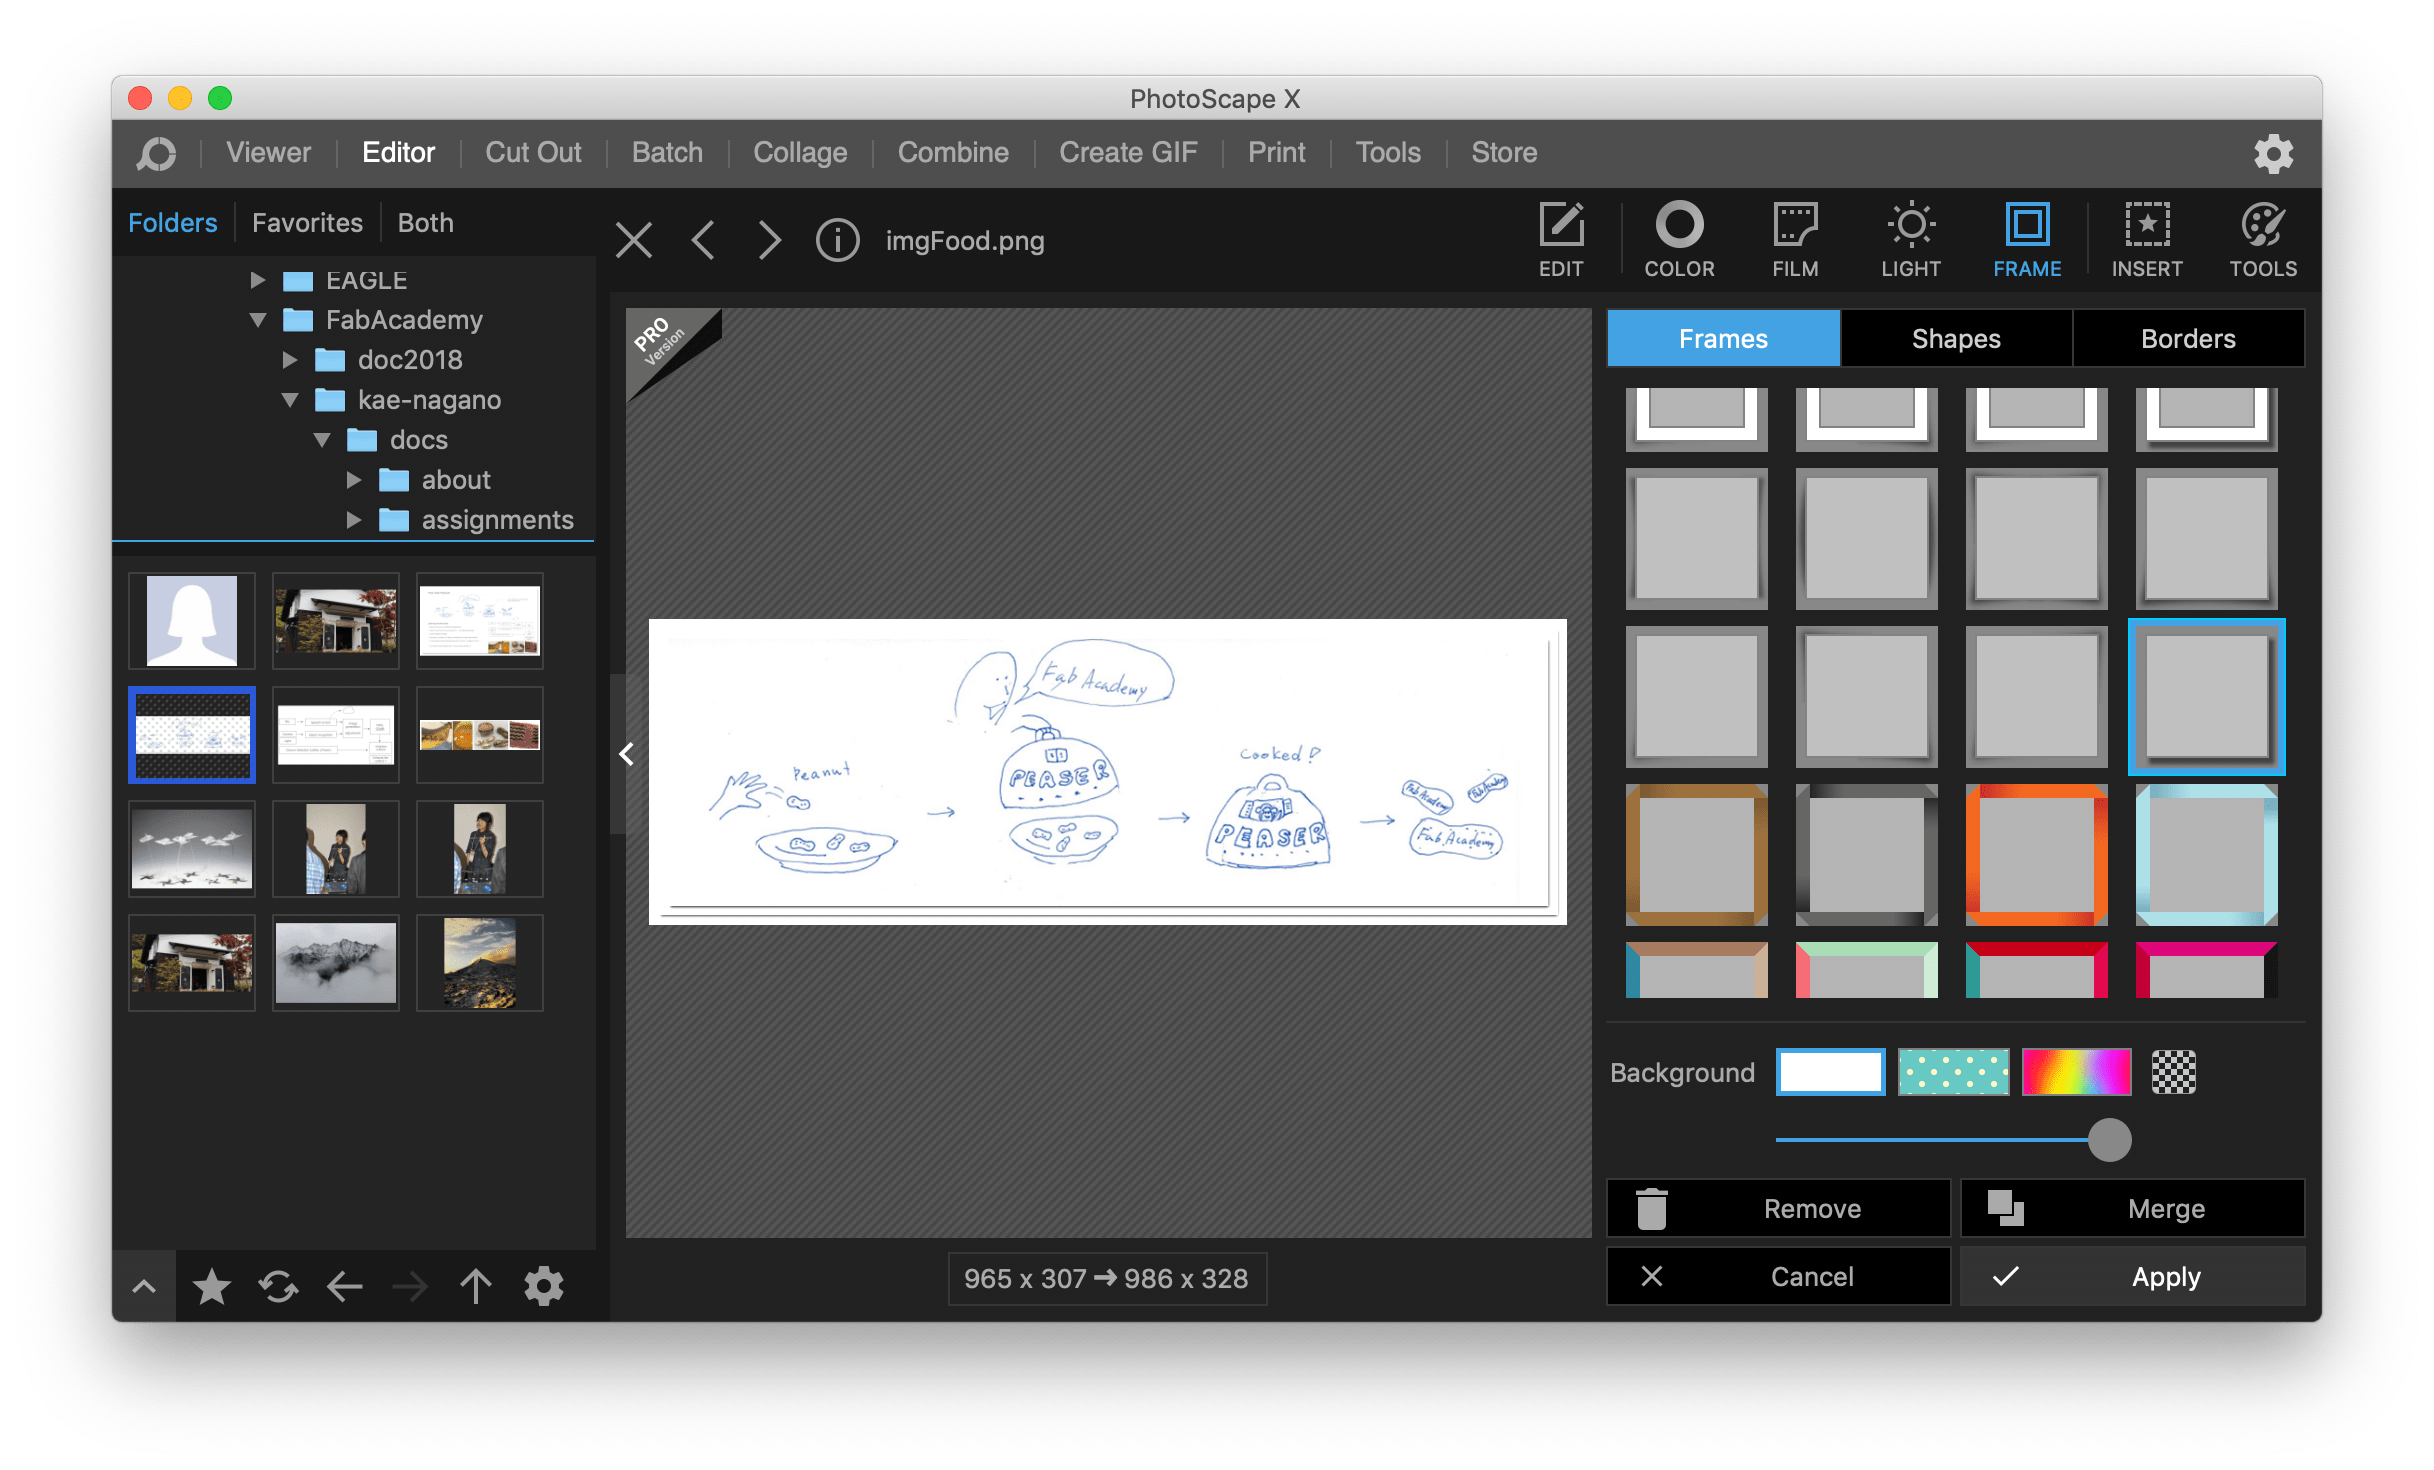Apply the selected frame
This screenshot has height=1470, width=2434.
[2132, 1276]
